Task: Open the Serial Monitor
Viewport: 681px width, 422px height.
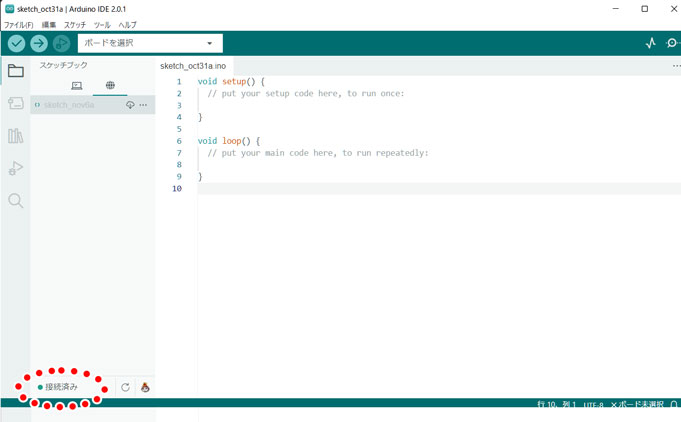Action: coord(672,43)
